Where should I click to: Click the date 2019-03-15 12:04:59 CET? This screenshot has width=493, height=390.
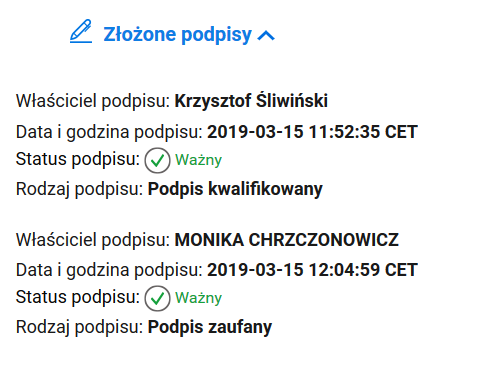click(x=312, y=270)
